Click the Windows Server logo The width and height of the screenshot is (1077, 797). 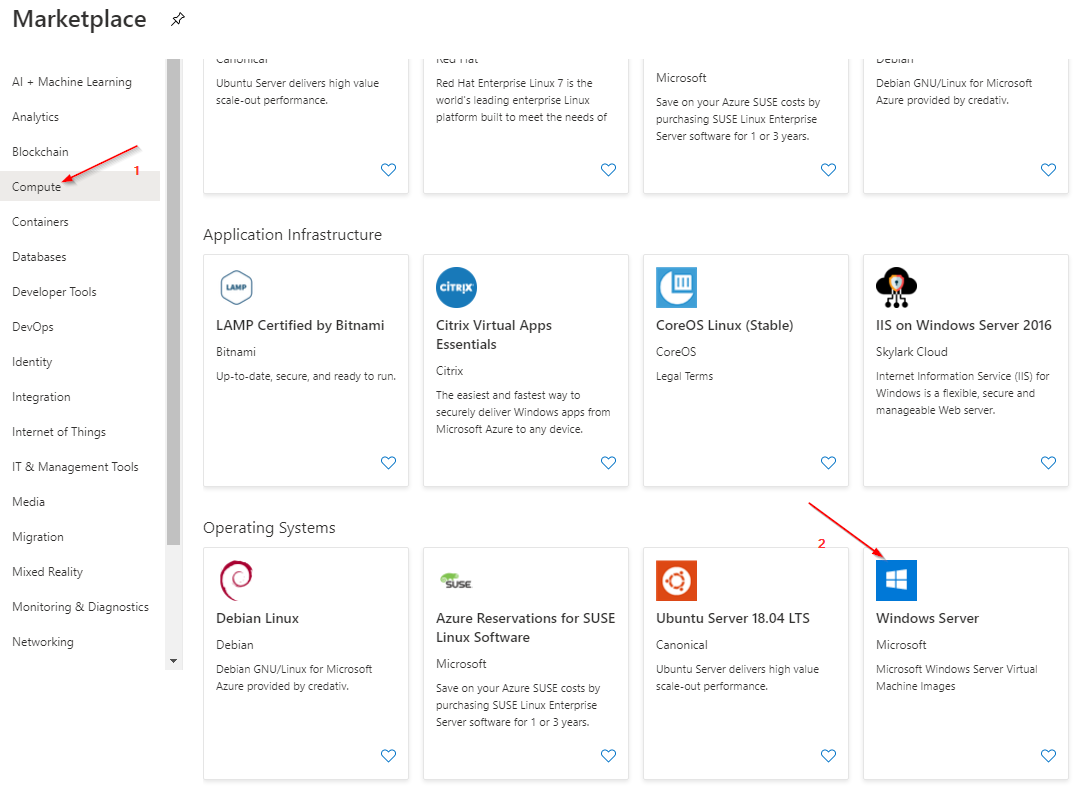click(896, 581)
